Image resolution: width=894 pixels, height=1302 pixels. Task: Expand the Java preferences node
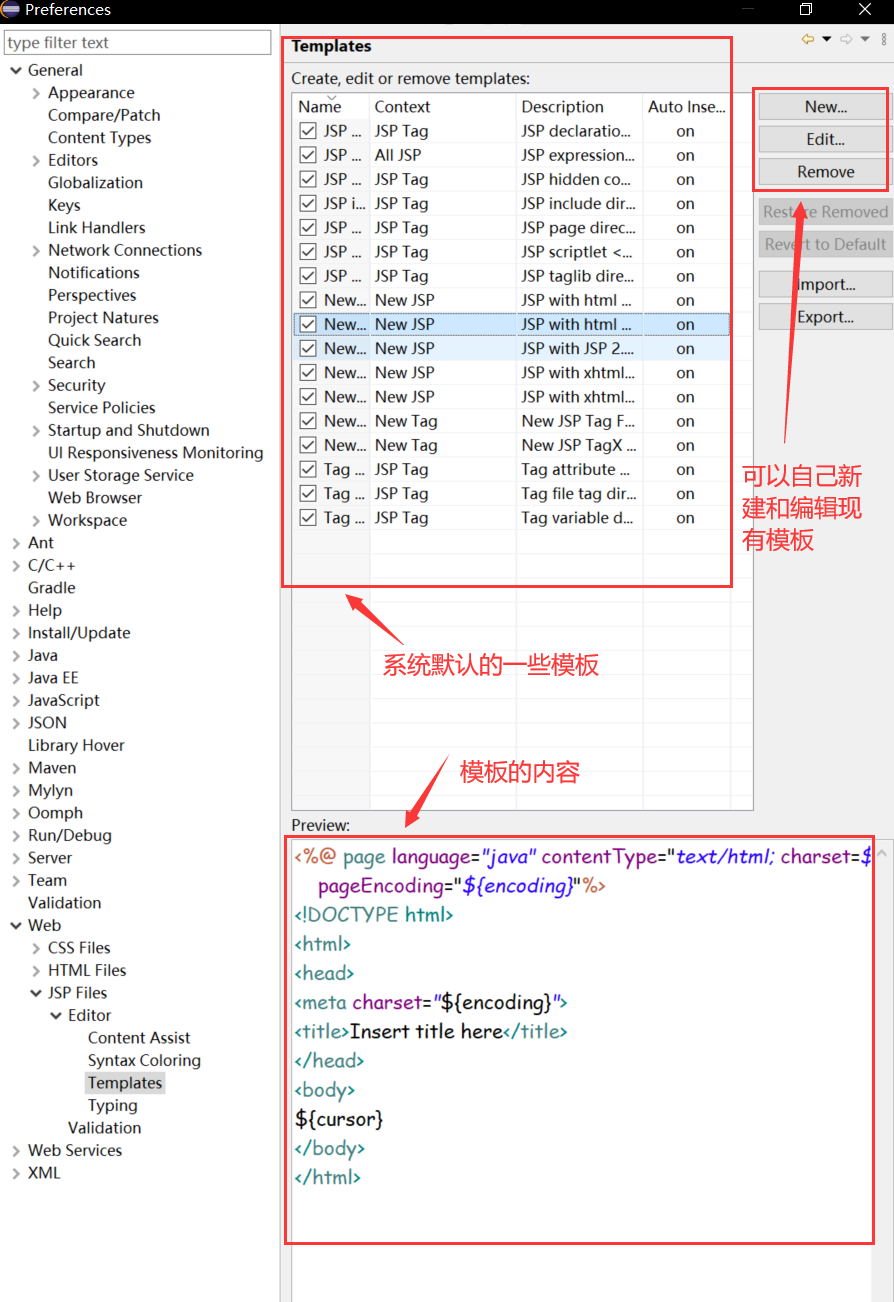point(18,654)
